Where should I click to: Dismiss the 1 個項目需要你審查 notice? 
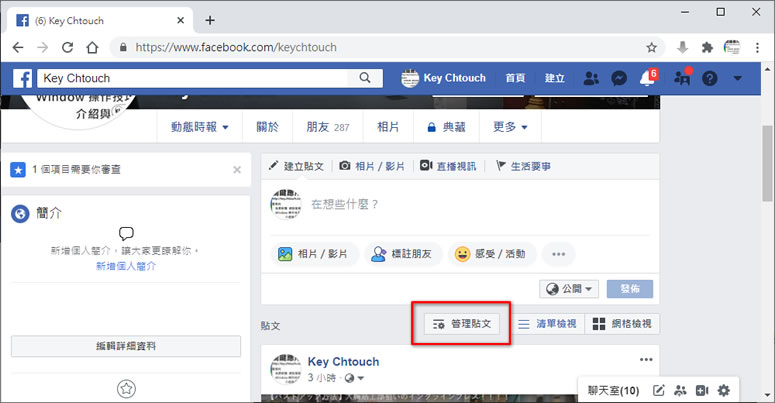pos(237,170)
